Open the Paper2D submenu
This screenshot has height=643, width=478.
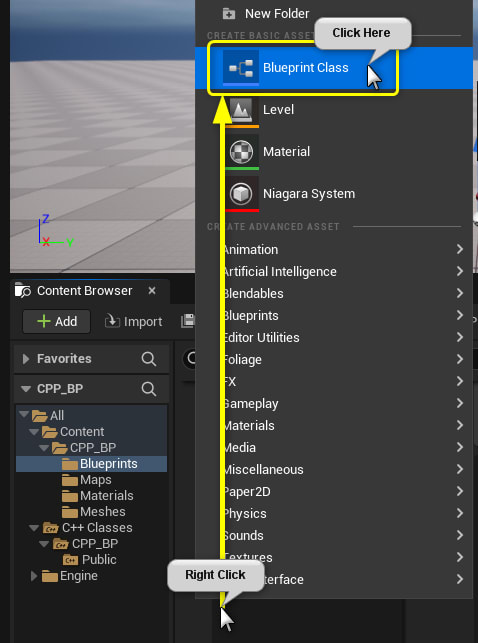pos(333,491)
